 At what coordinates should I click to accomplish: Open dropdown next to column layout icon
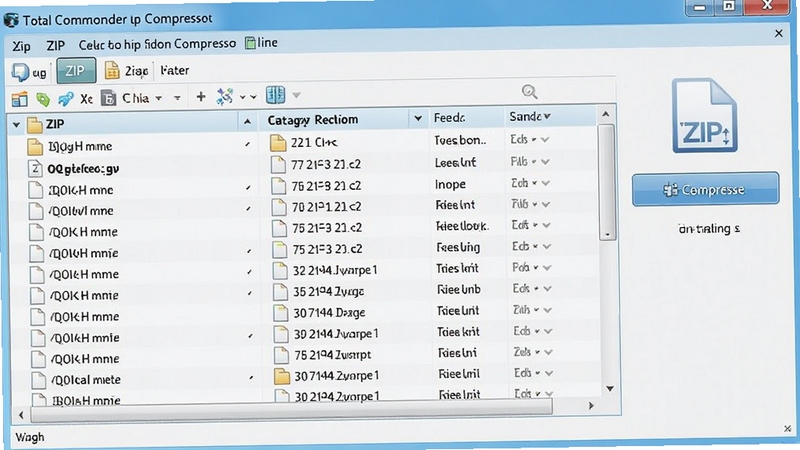(x=296, y=95)
